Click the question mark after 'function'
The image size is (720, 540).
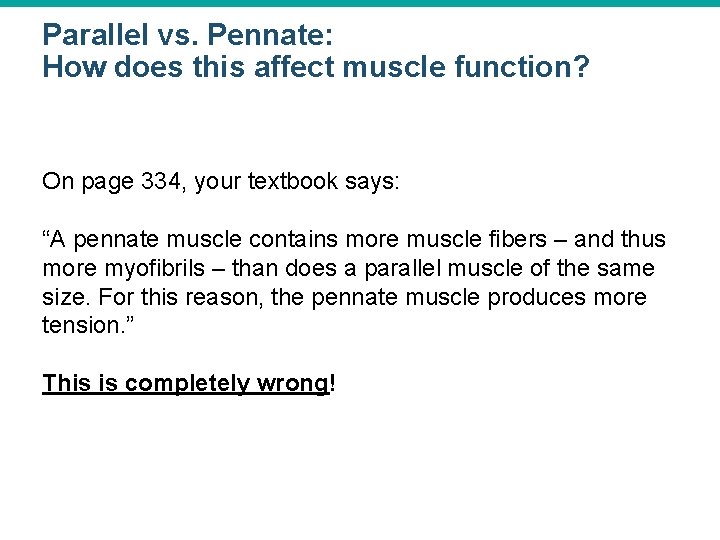[x=583, y=68]
